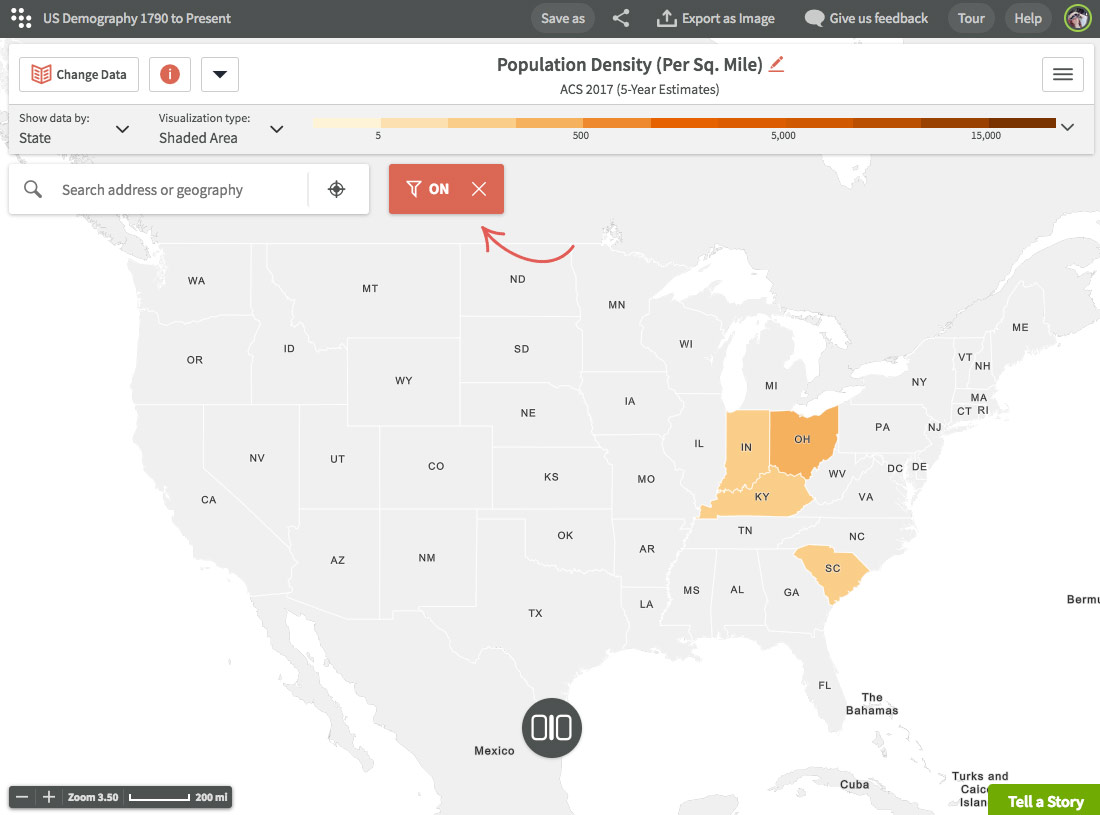
Task: Click the share icon in top bar
Action: pos(621,18)
